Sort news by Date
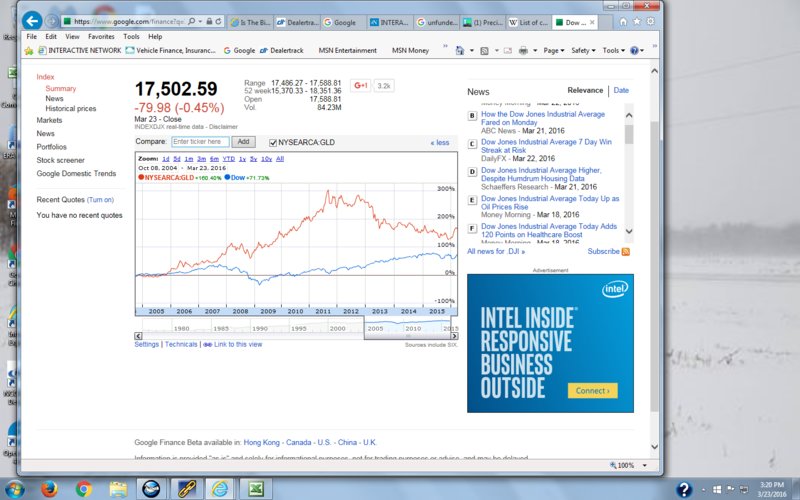This screenshot has width=800, height=500. point(621,90)
